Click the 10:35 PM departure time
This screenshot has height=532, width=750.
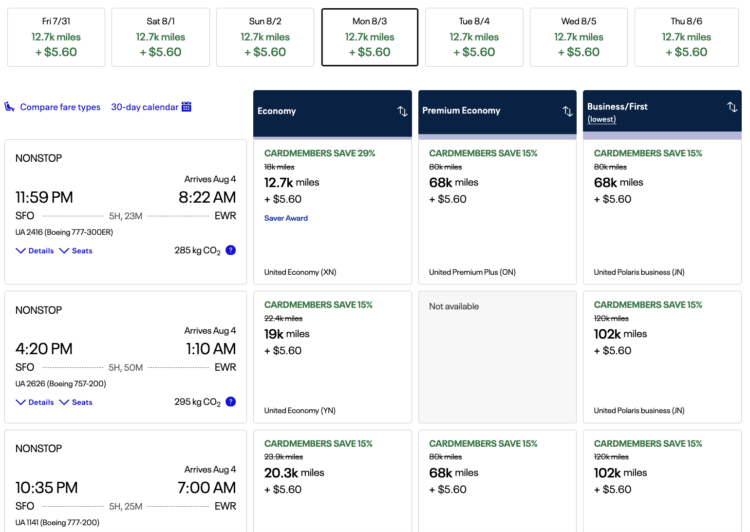tap(46, 488)
